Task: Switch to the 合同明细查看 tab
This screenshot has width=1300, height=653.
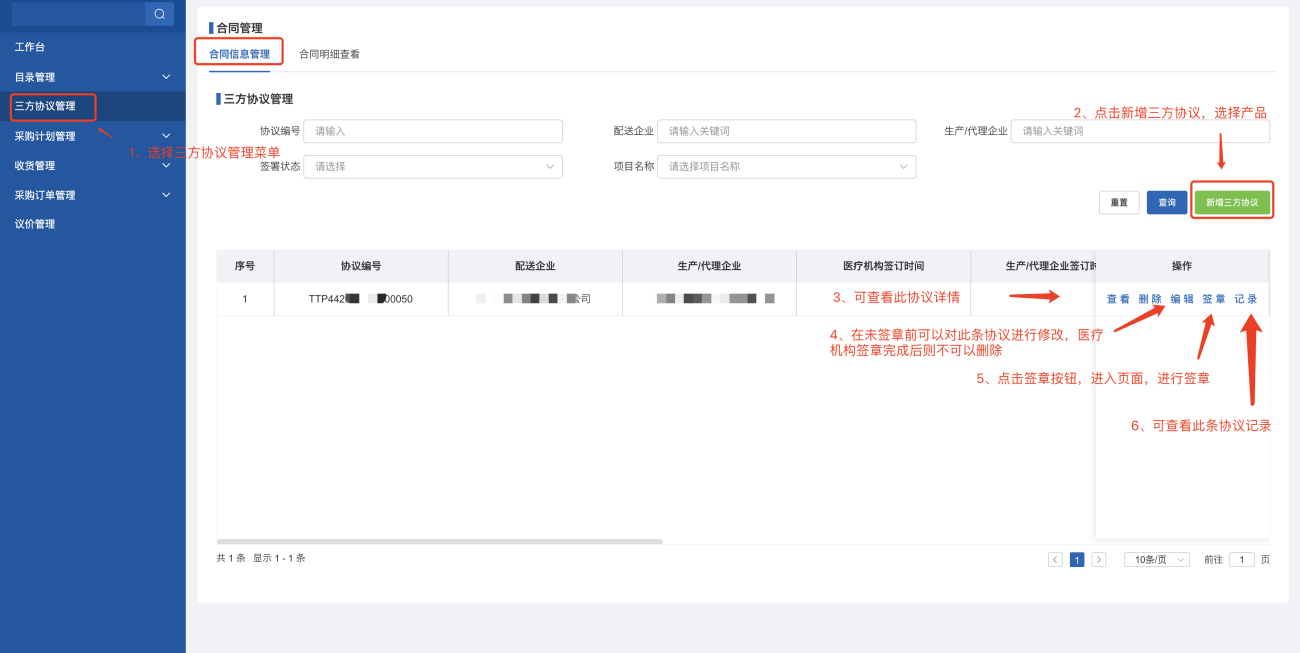Action: click(x=329, y=54)
